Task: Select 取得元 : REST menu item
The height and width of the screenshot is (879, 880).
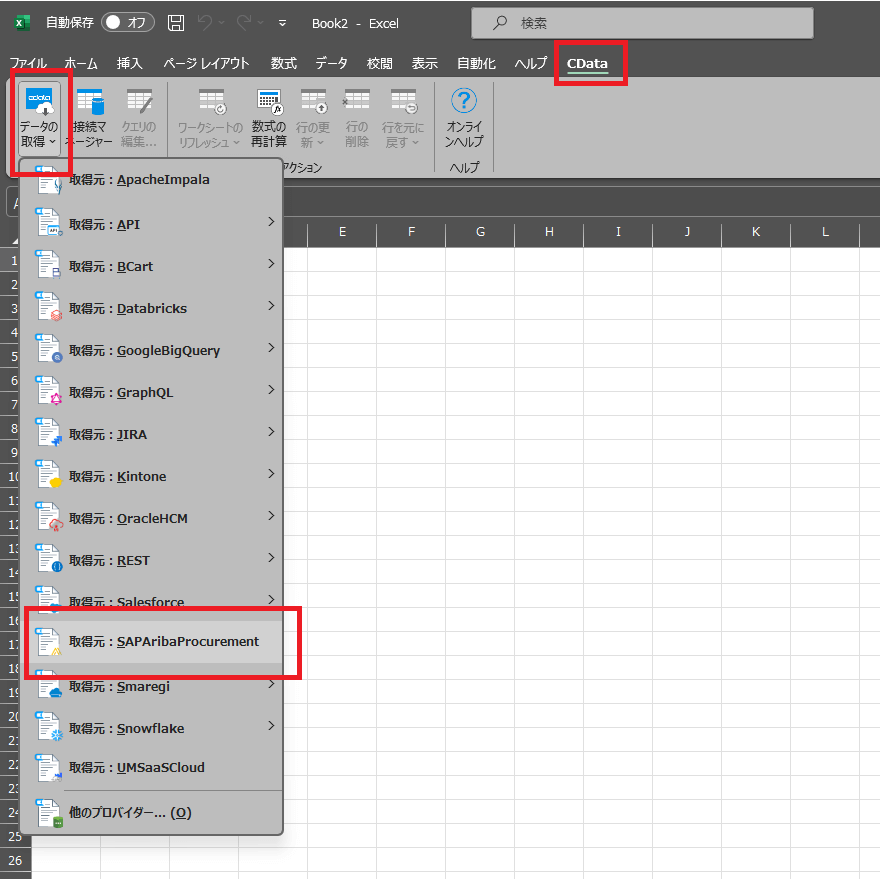Action: [151, 561]
